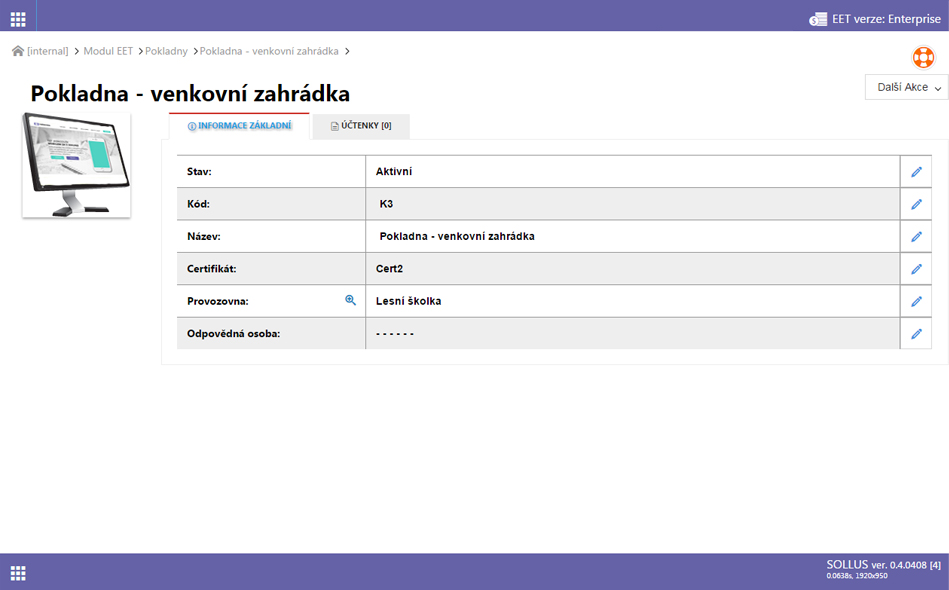Select the Informace základní tab

click(240, 126)
